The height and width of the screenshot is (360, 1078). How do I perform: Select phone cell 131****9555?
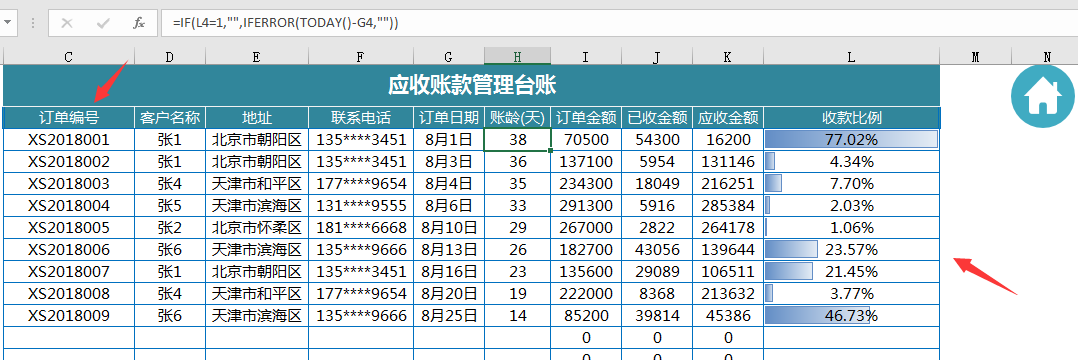pos(360,205)
